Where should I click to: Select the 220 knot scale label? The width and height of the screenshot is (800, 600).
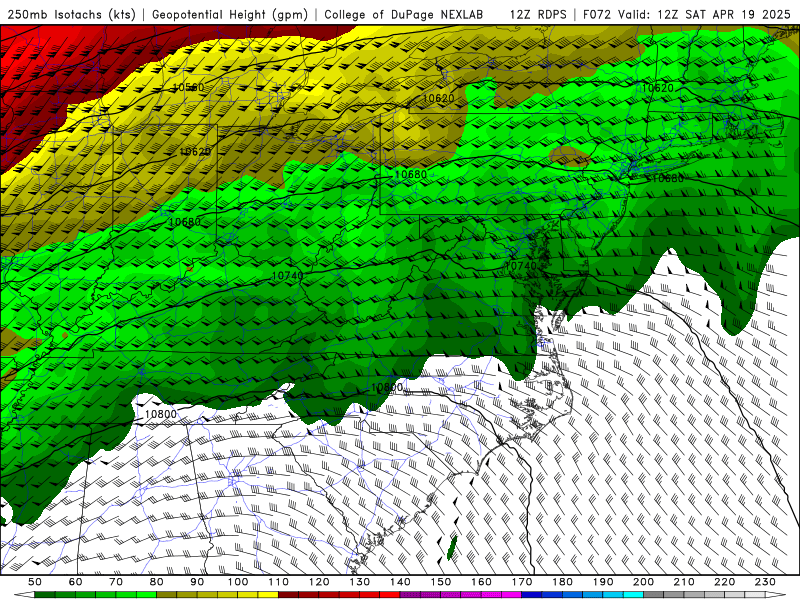point(724,582)
